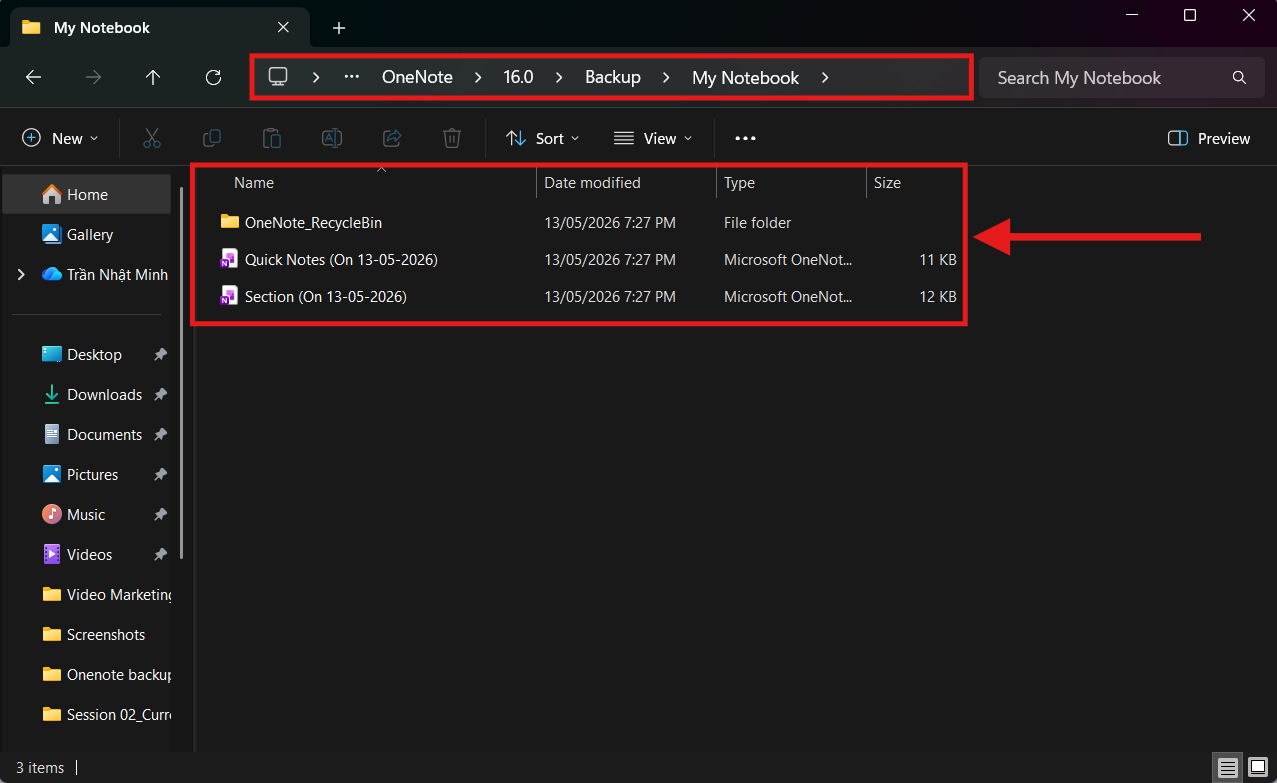Click the My Notebook breadcrumb
The width and height of the screenshot is (1277, 783).
coord(745,77)
